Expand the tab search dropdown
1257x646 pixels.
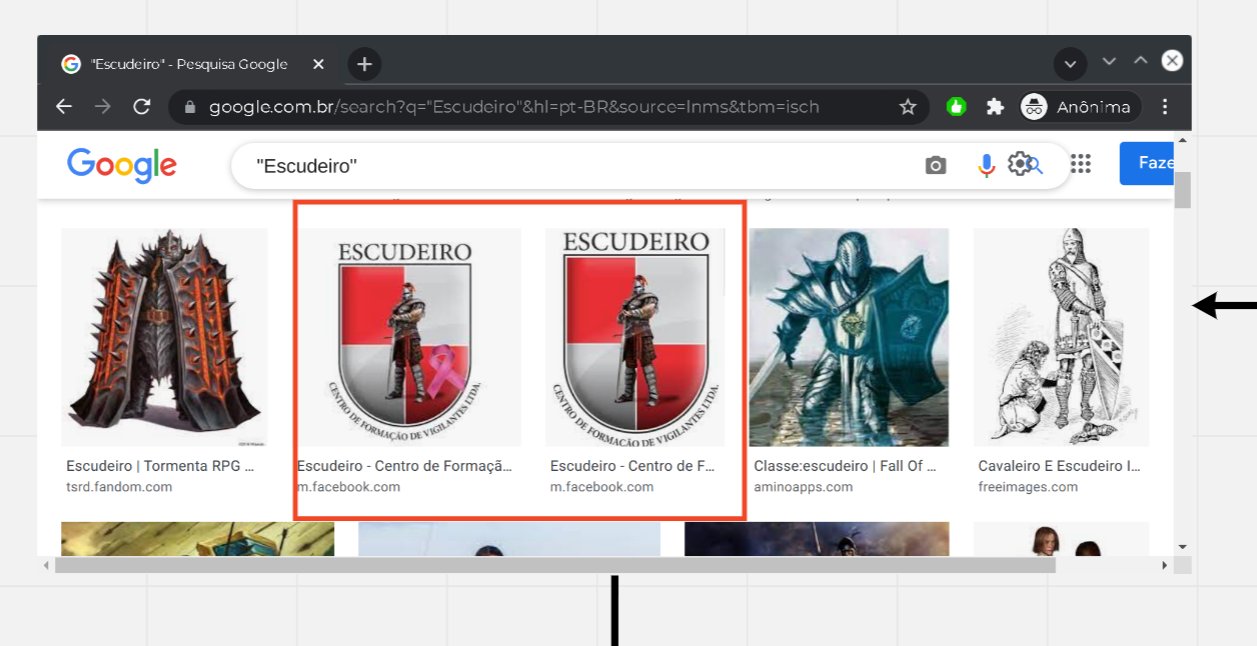click(1070, 64)
